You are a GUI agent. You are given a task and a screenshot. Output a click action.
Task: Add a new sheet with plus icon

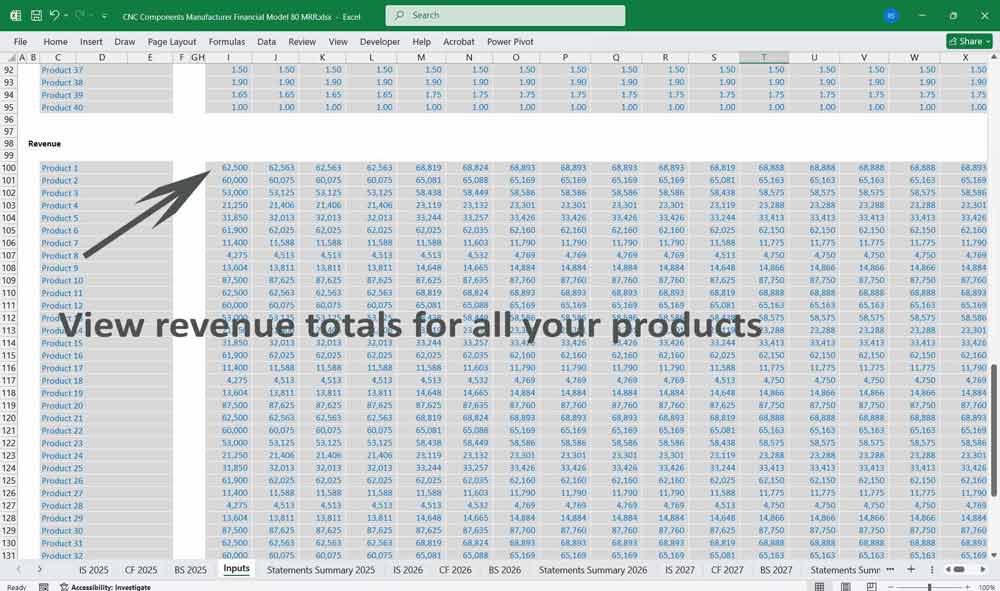click(911, 569)
